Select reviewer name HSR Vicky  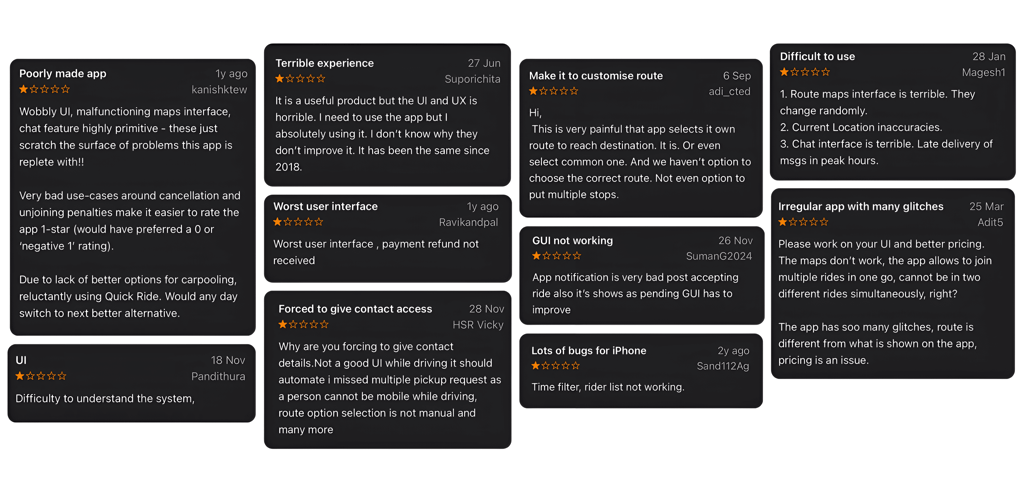[x=478, y=325]
